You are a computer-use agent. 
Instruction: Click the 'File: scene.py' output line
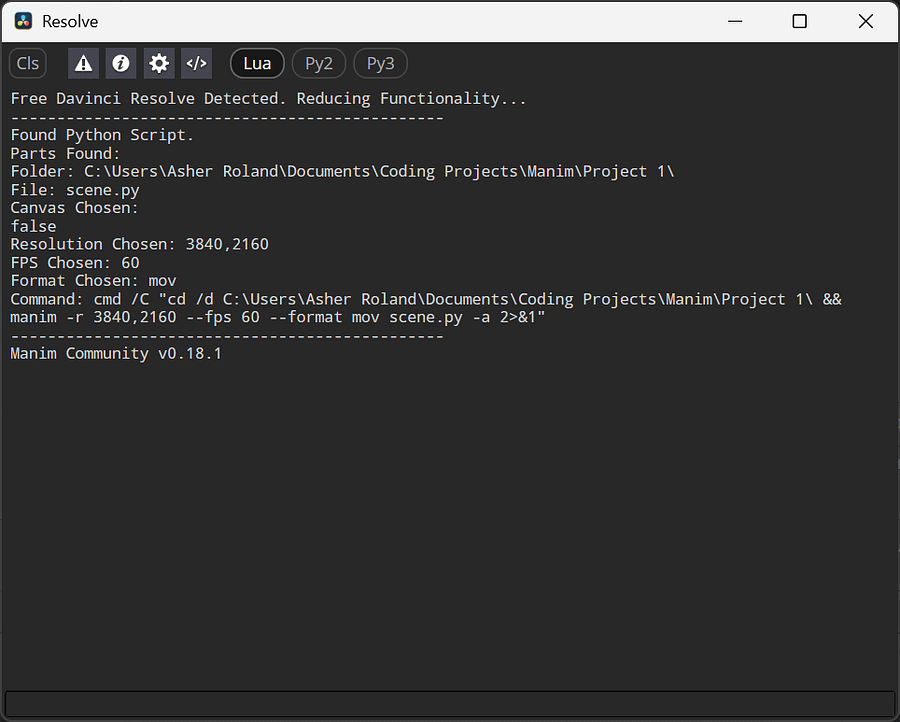pyautogui.click(x=75, y=190)
